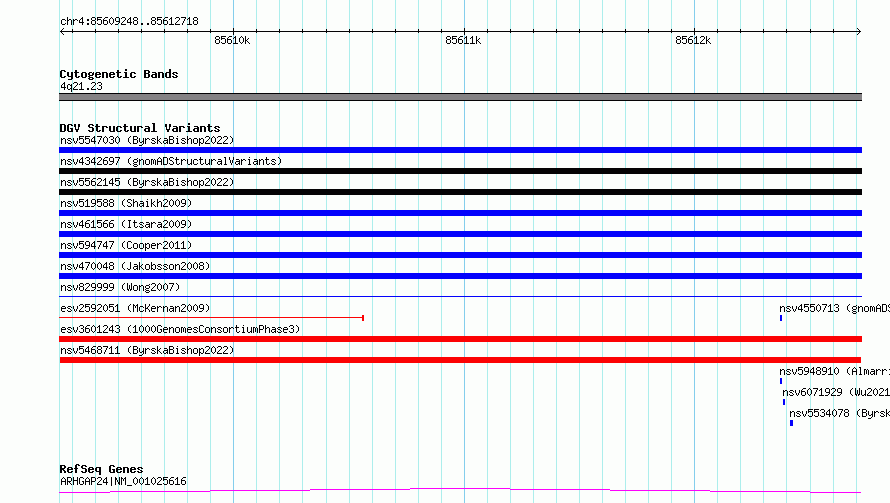Click nsv5547030 (ByrskaBishop2022) label
Image resolution: width=890 pixels, height=503 pixels.
click(x=147, y=140)
